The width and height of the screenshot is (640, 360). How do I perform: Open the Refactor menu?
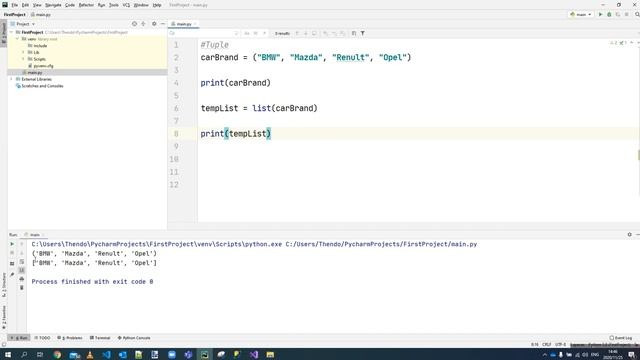click(x=86, y=5)
